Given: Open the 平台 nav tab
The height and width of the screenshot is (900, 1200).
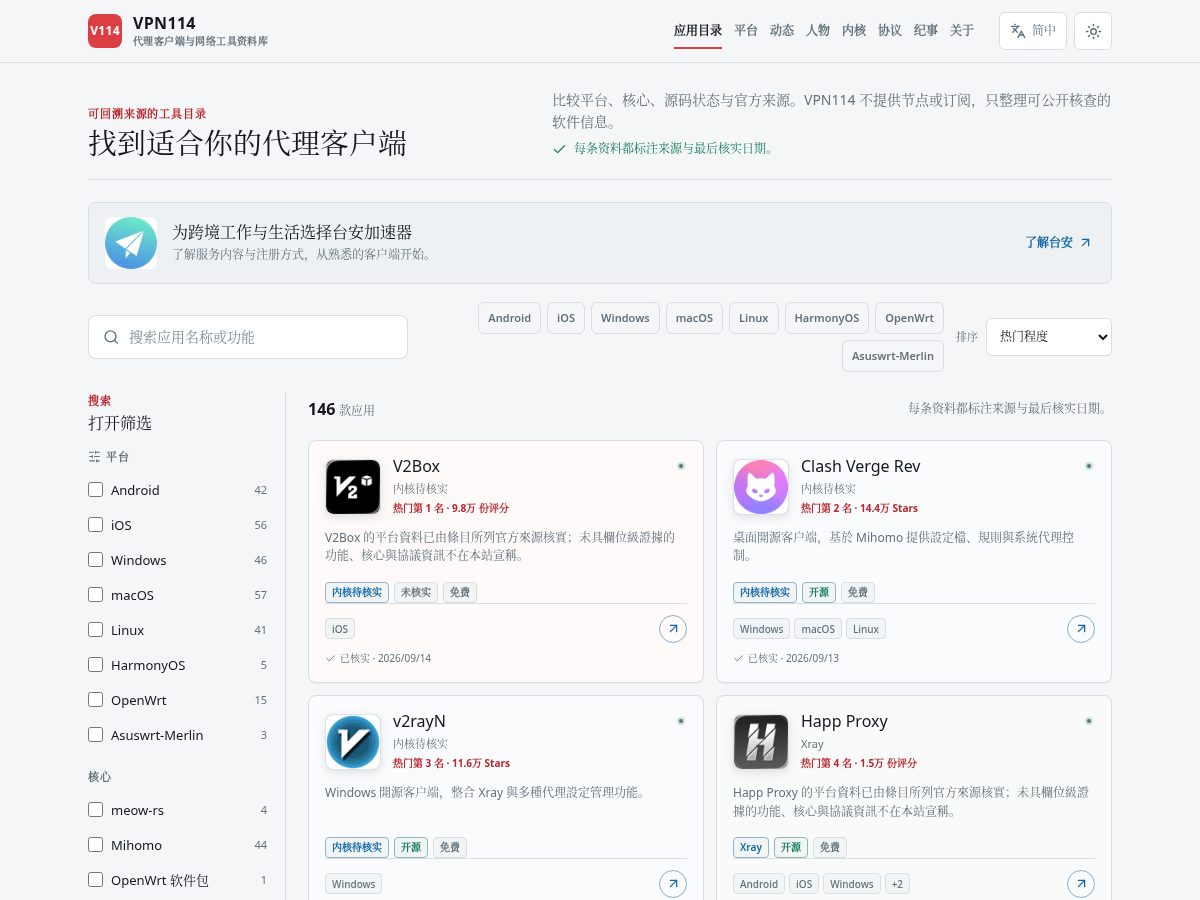Looking at the screenshot, I should 746,31.
